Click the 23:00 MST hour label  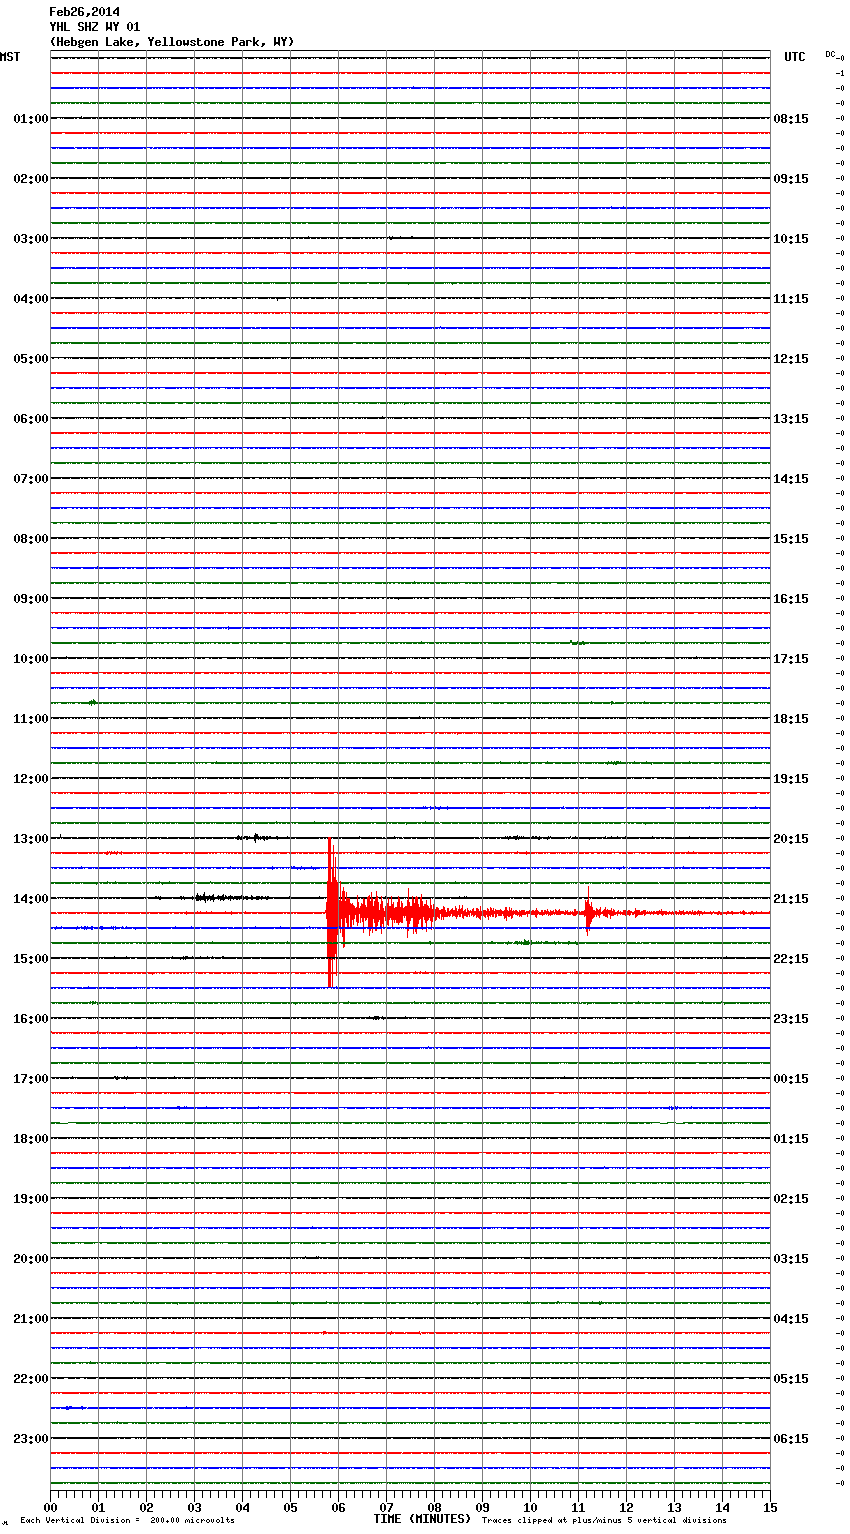[x=31, y=1439]
